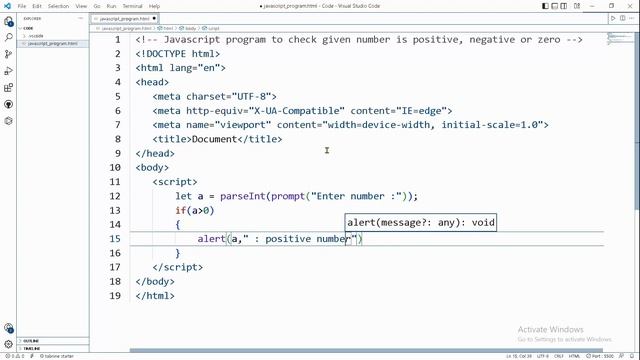
Task: Open the Extensions view
Action: click(x=8, y=88)
